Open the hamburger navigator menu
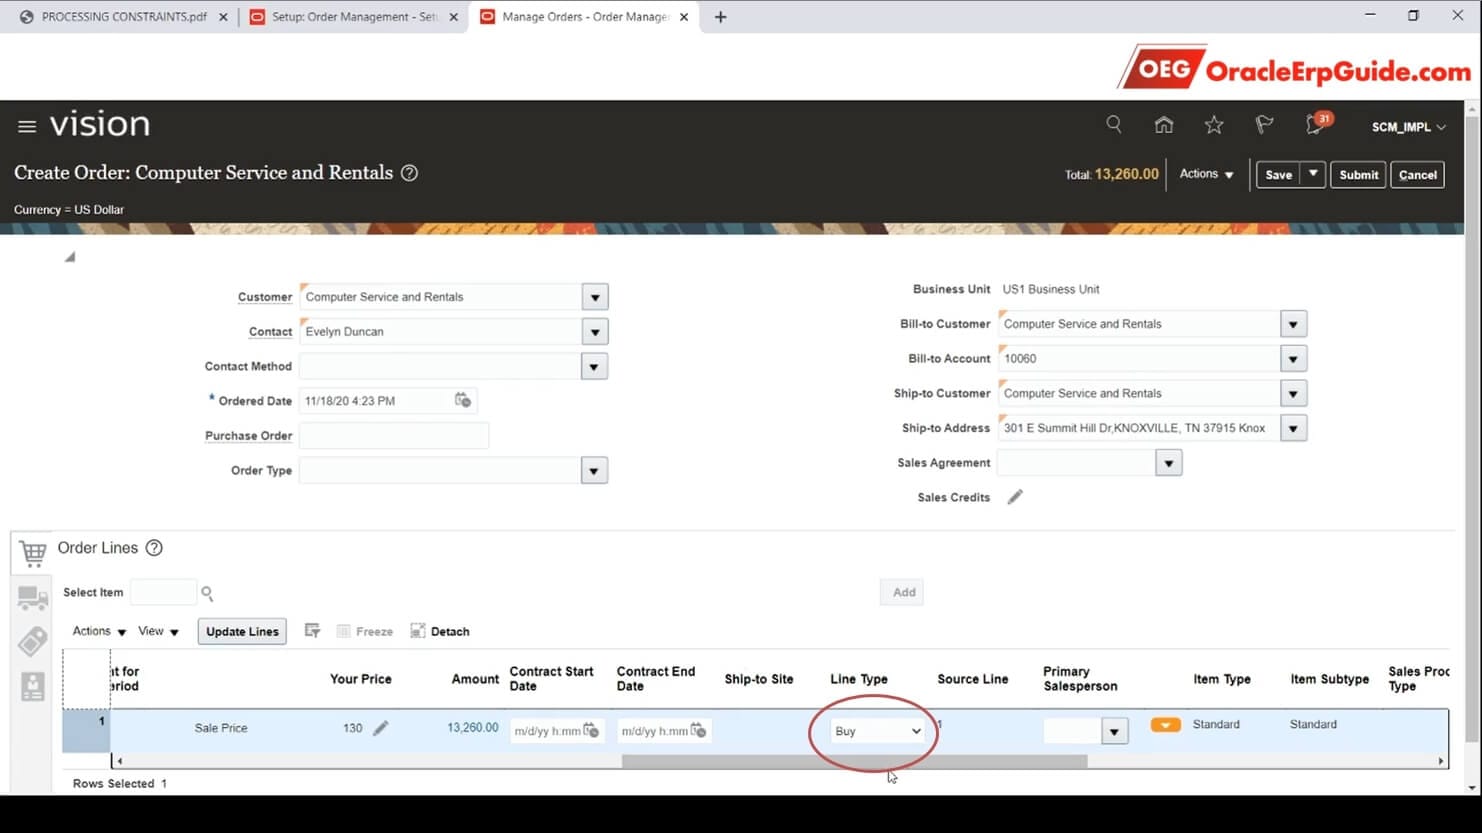This screenshot has height=833, width=1482. click(27, 126)
